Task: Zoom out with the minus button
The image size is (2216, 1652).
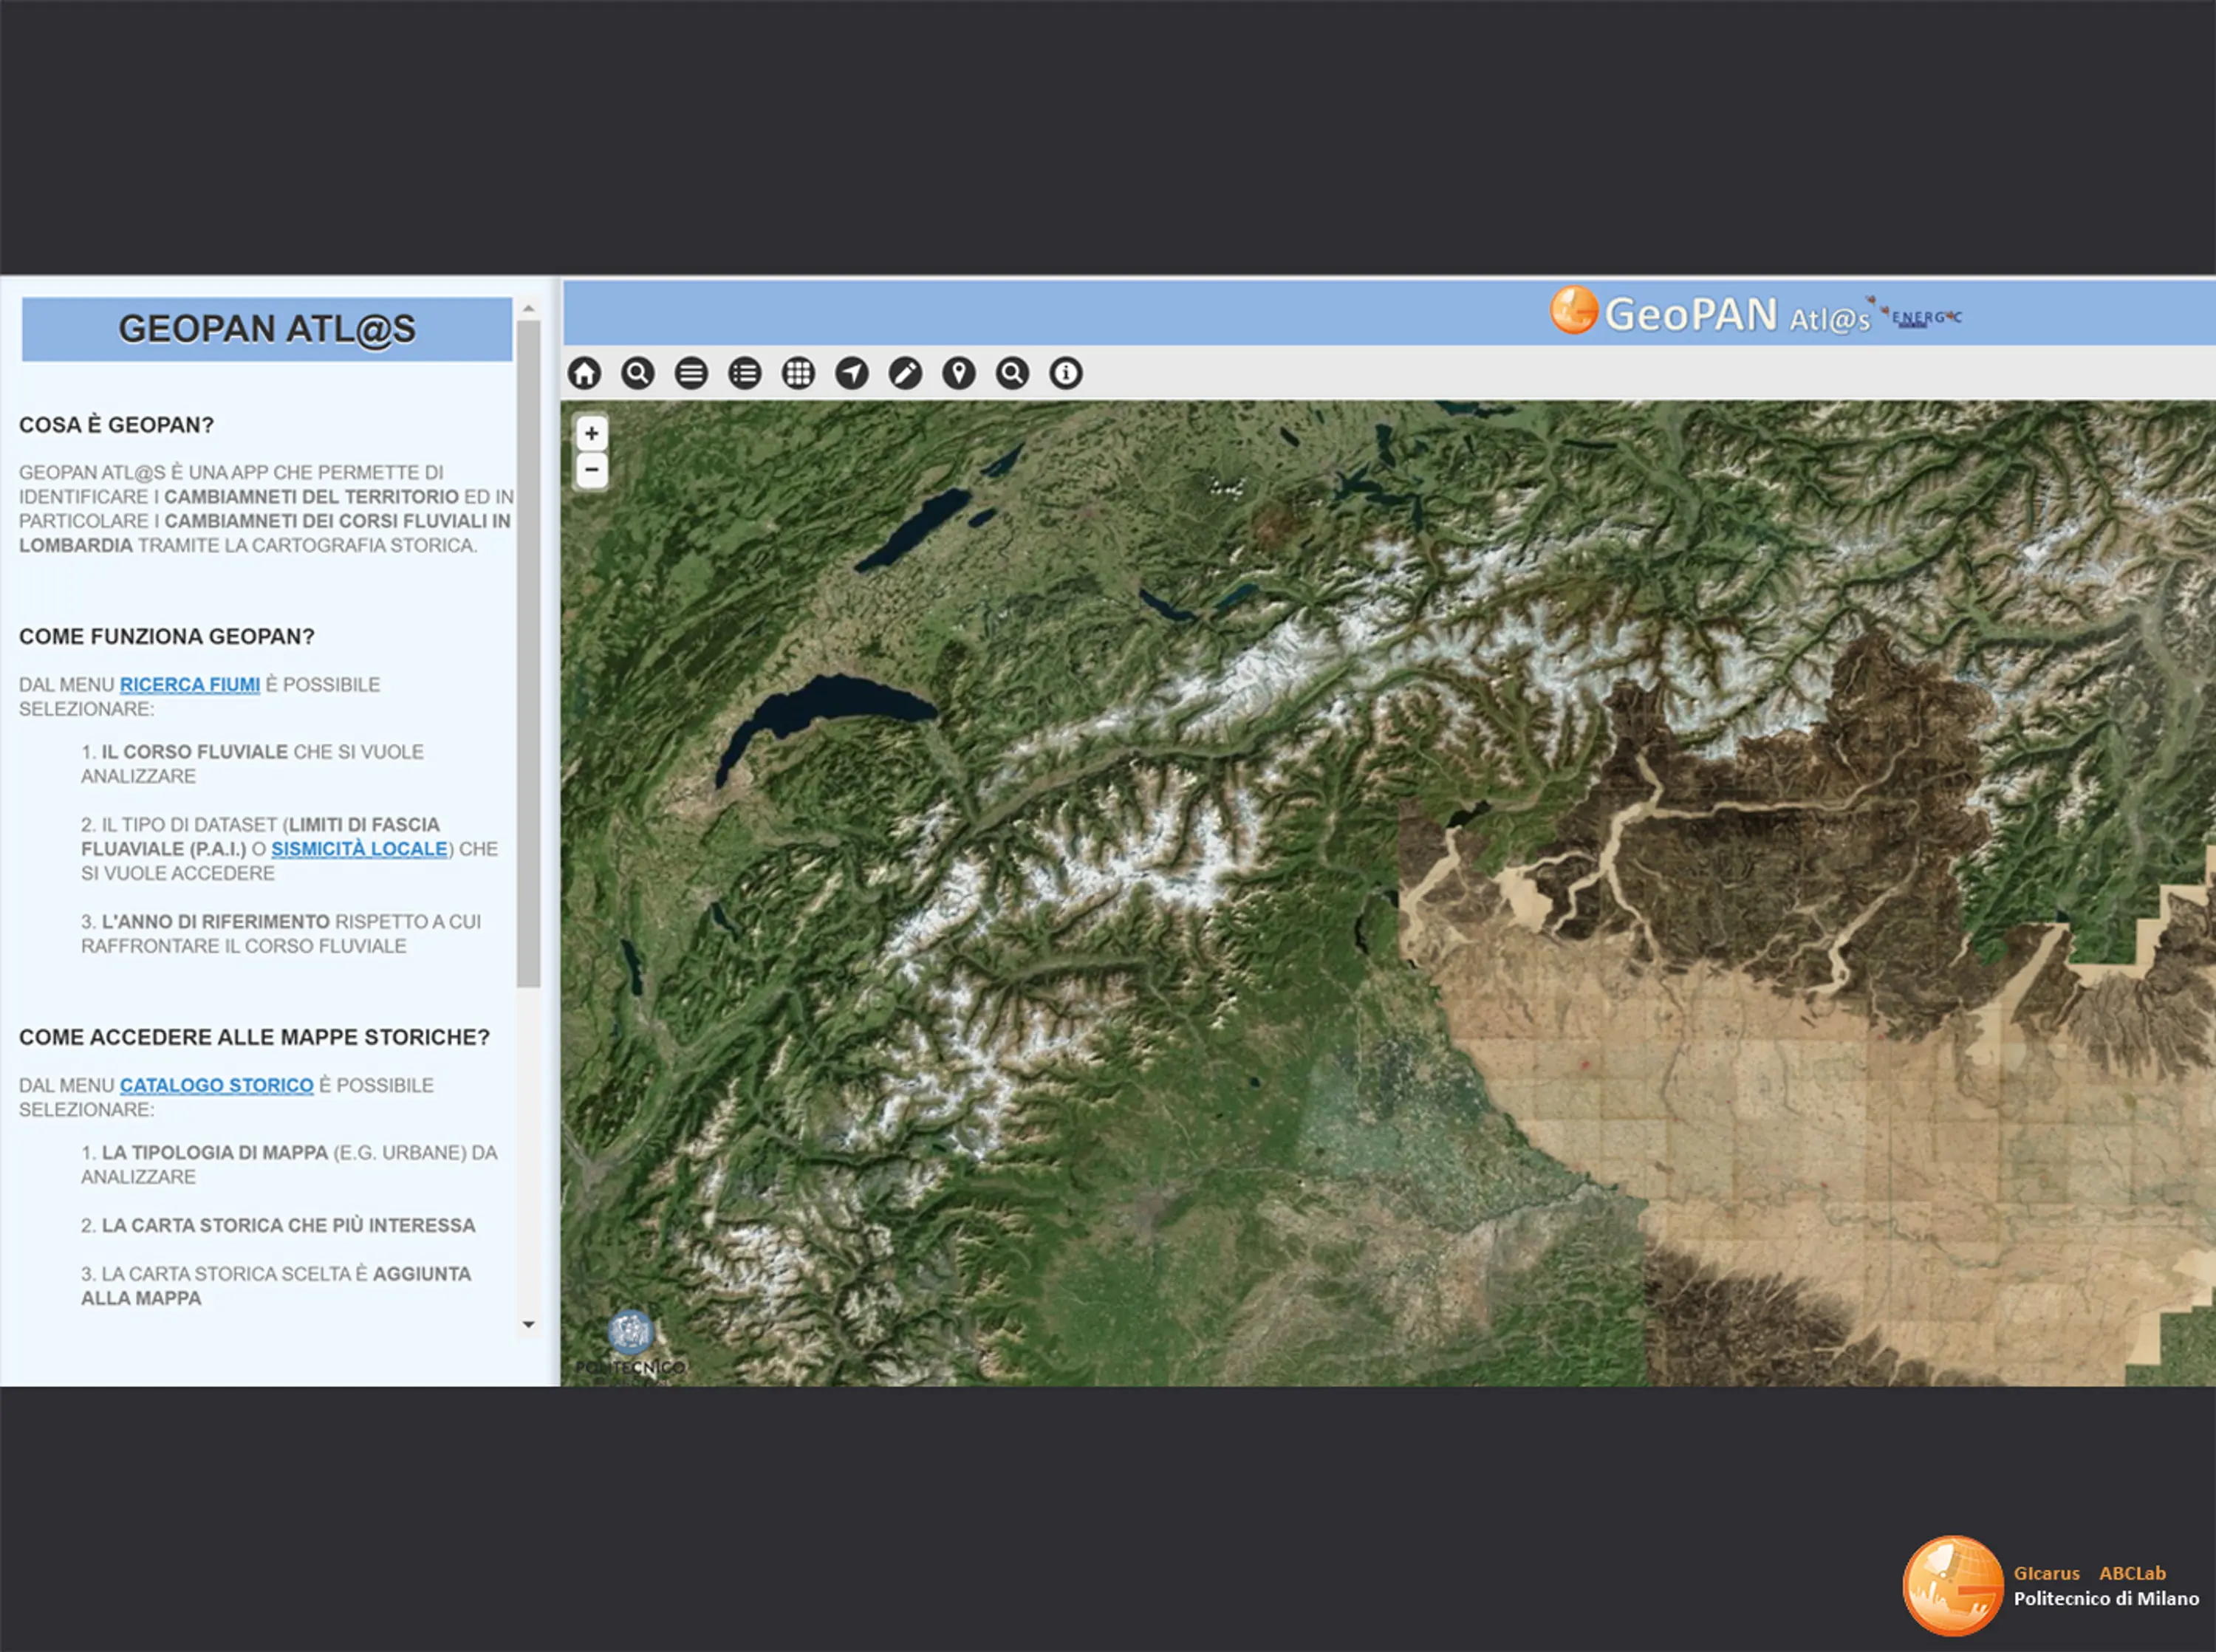Action: (592, 469)
